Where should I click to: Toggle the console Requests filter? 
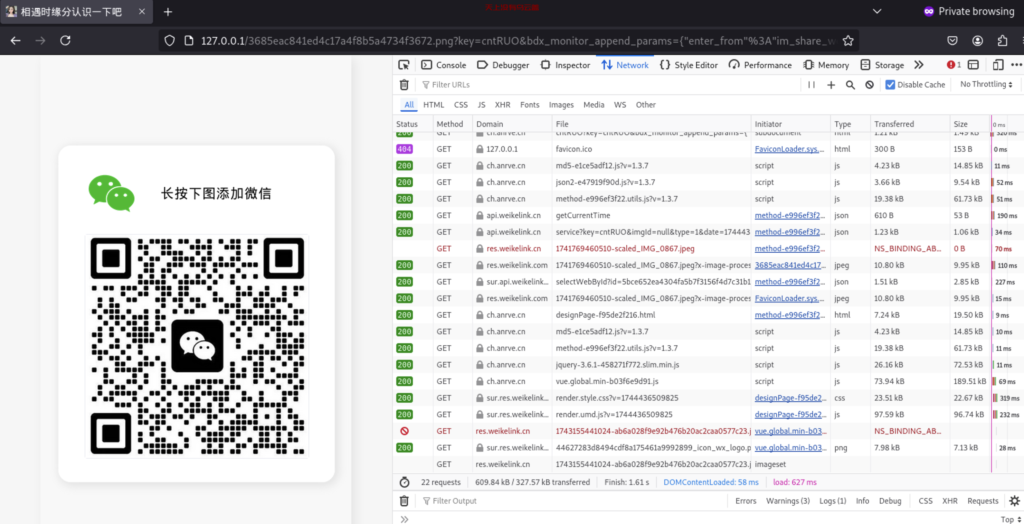pos(983,500)
